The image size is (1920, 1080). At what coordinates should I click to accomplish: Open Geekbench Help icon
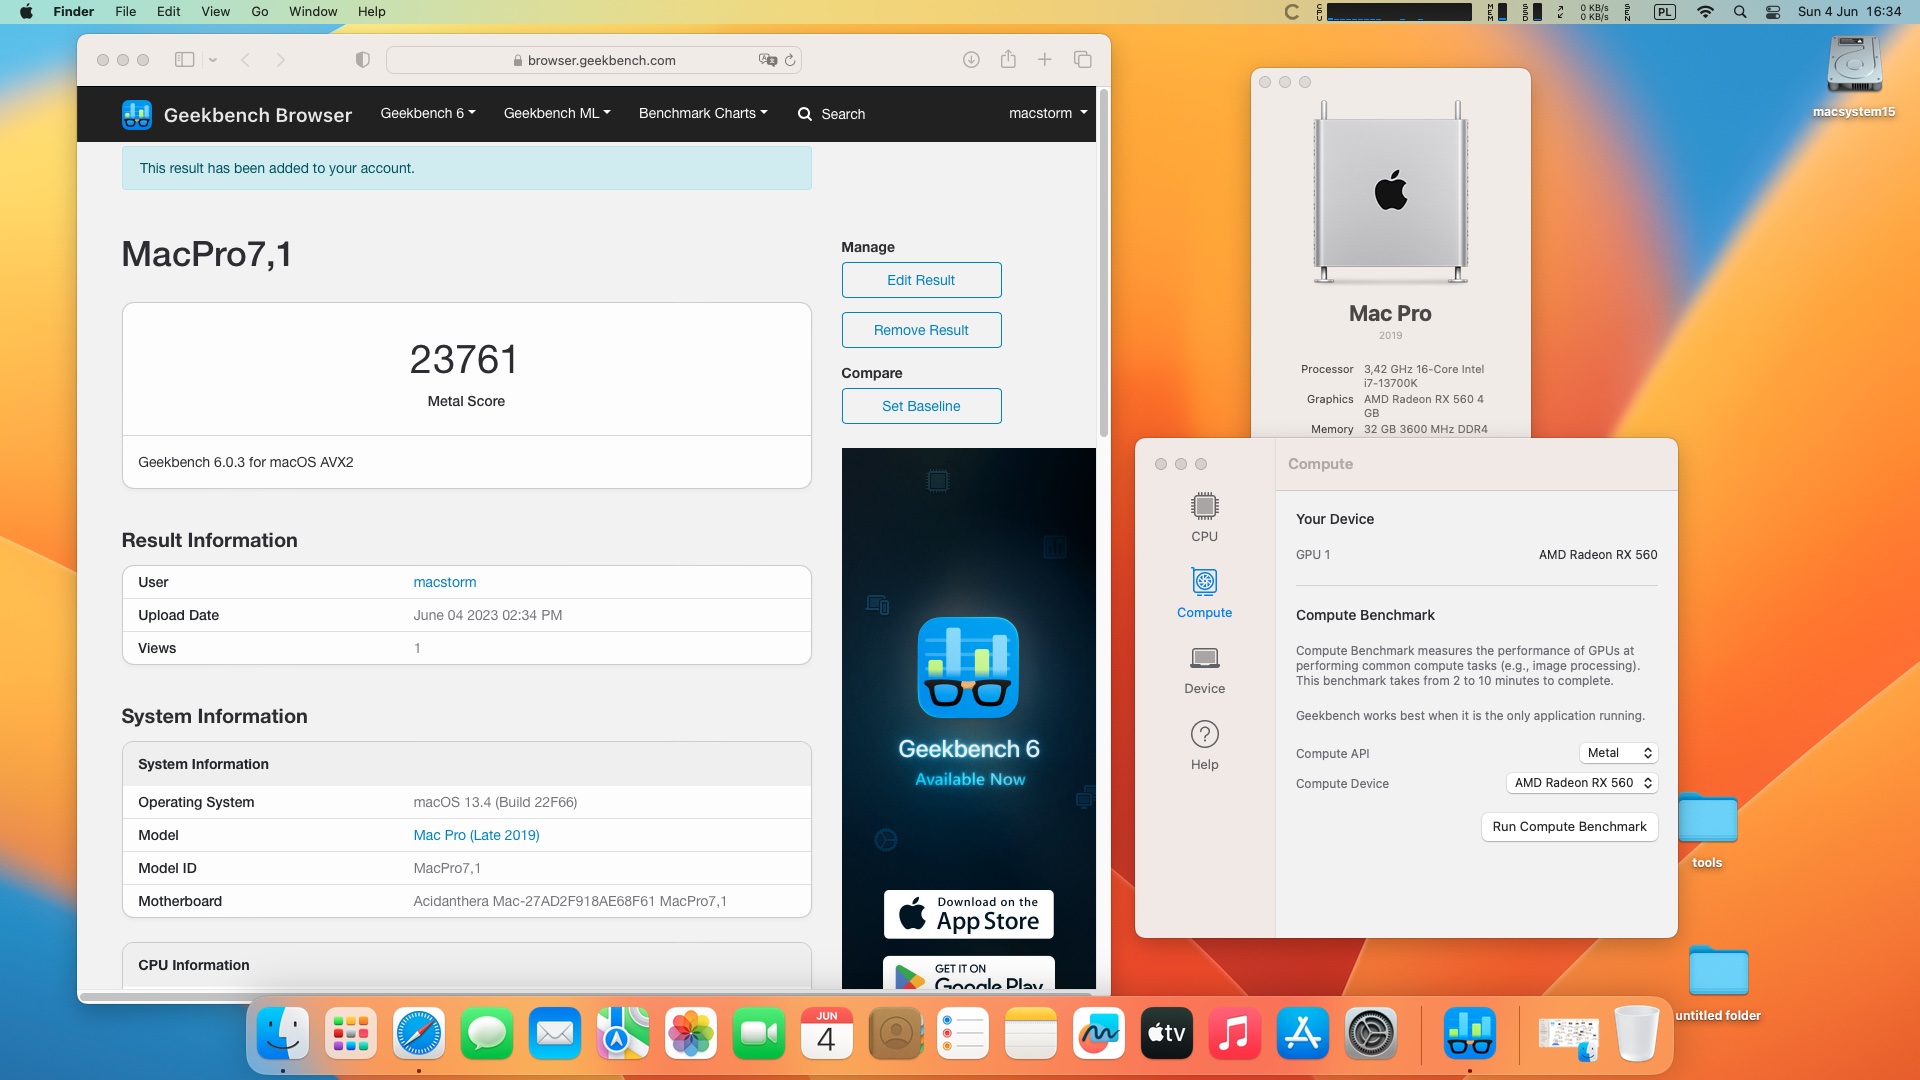coord(1204,744)
